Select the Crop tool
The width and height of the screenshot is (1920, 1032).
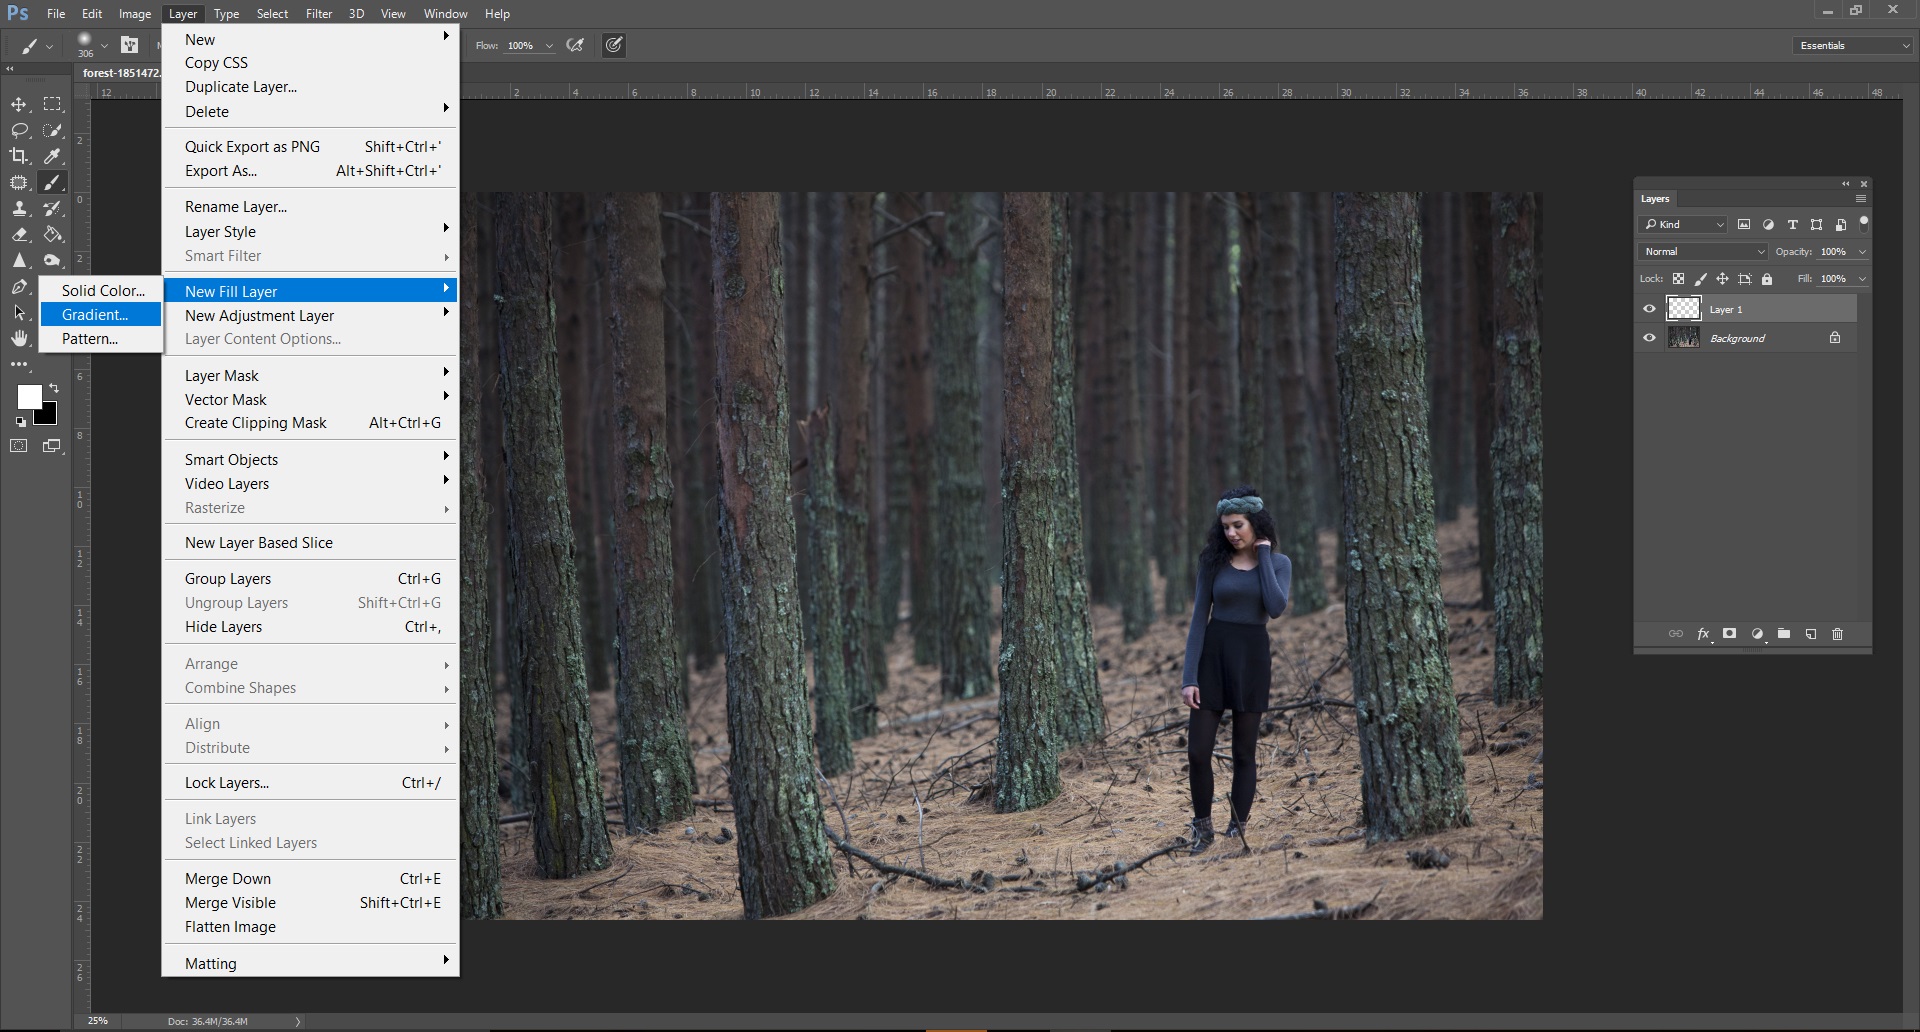(19, 156)
